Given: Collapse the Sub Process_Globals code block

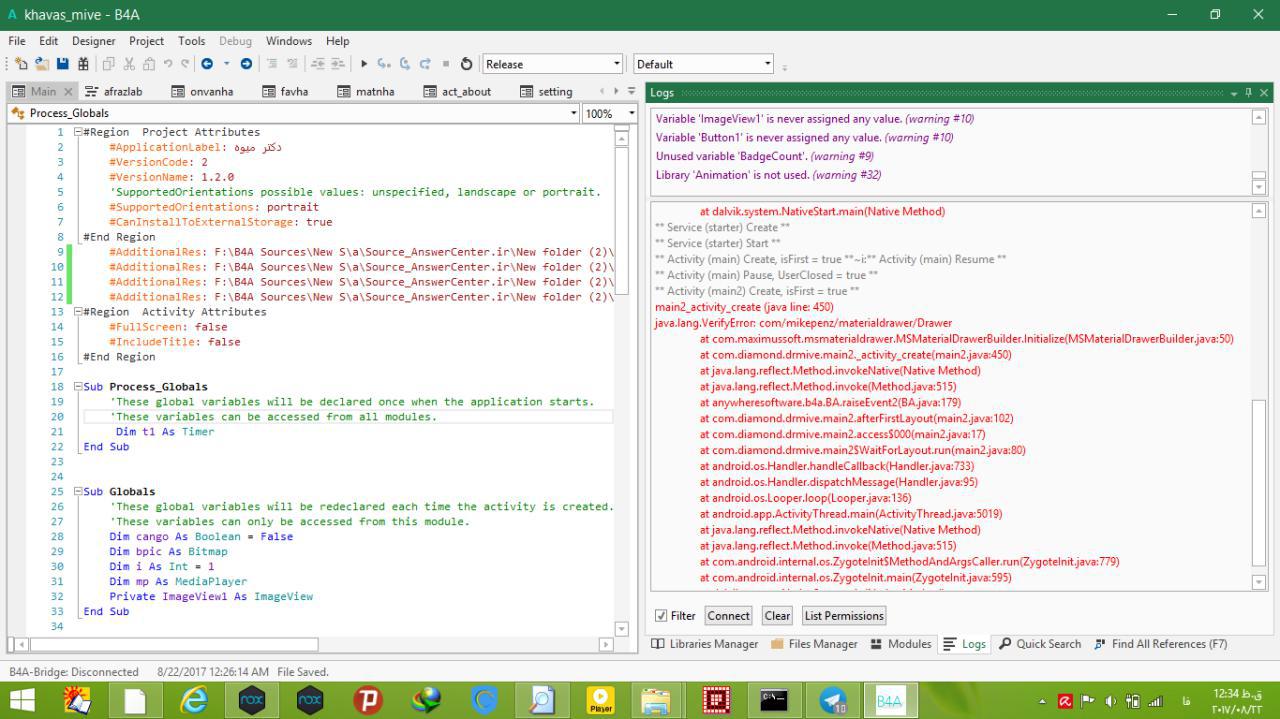Looking at the screenshot, I should pyautogui.click(x=78, y=387).
